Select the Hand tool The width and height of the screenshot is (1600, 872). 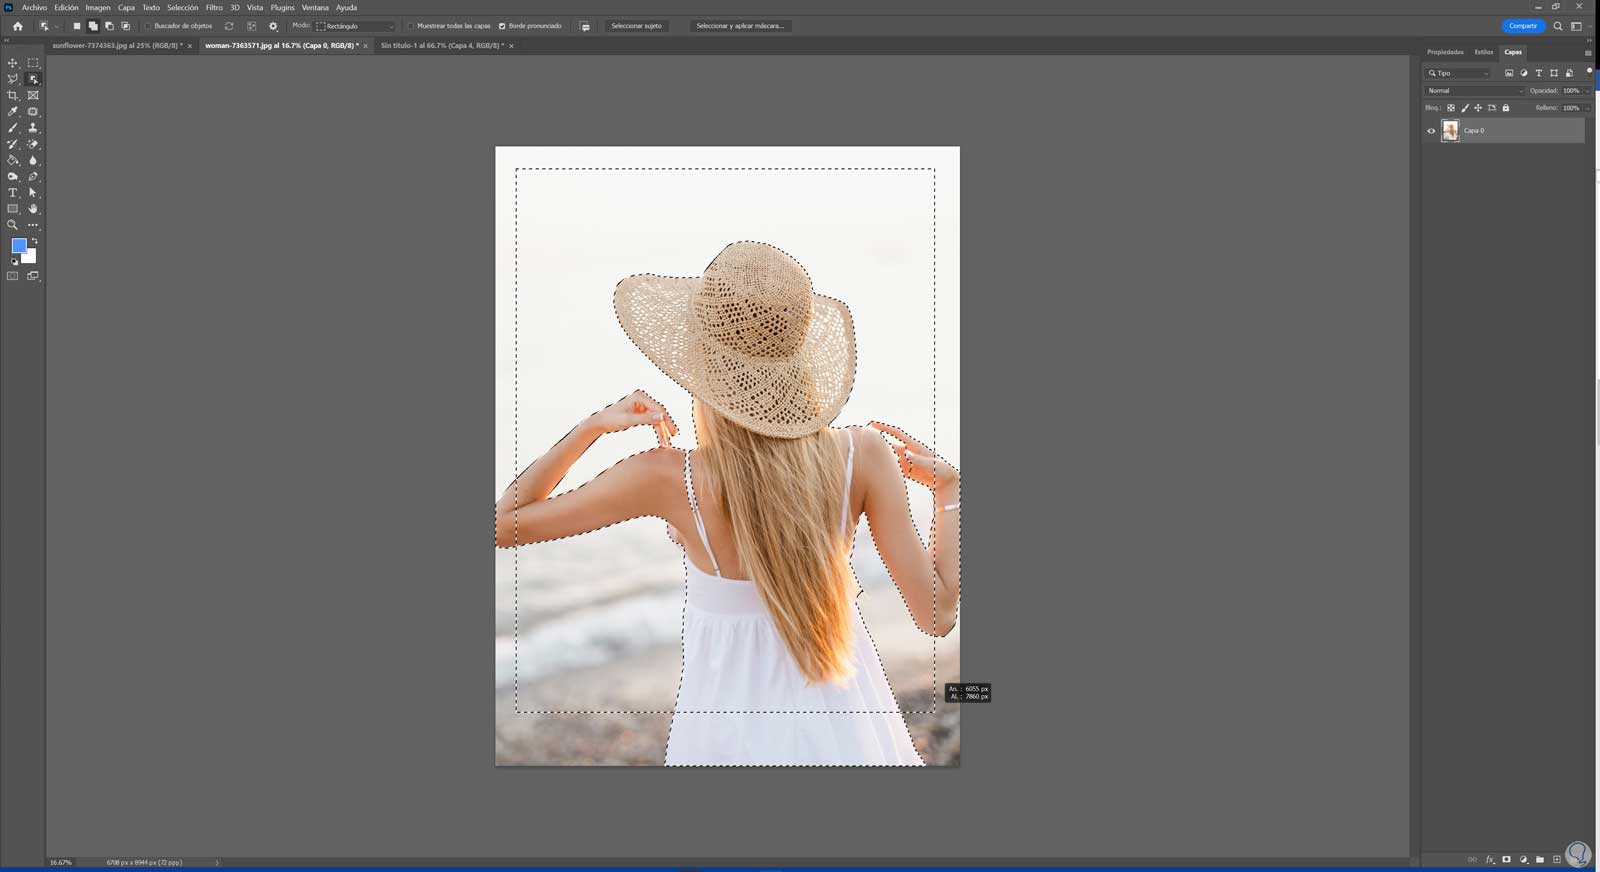[x=33, y=209]
